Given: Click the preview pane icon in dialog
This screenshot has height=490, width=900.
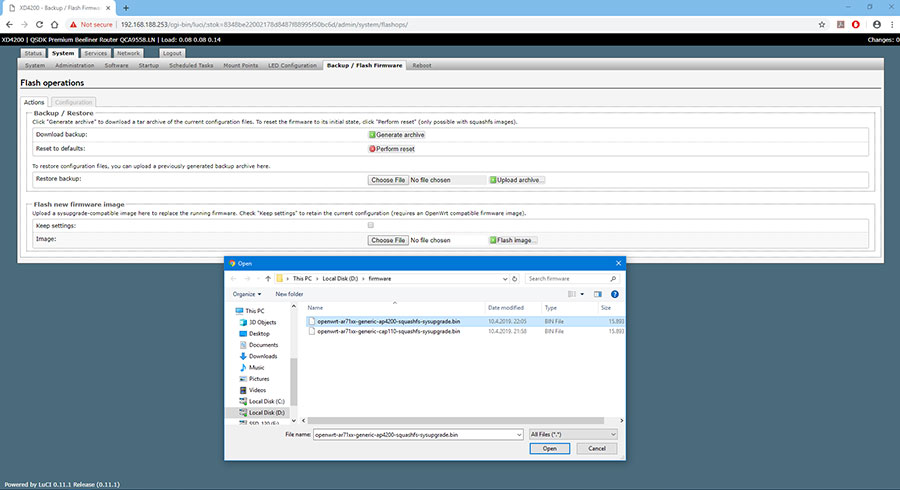Looking at the screenshot, I should (598, 294).
